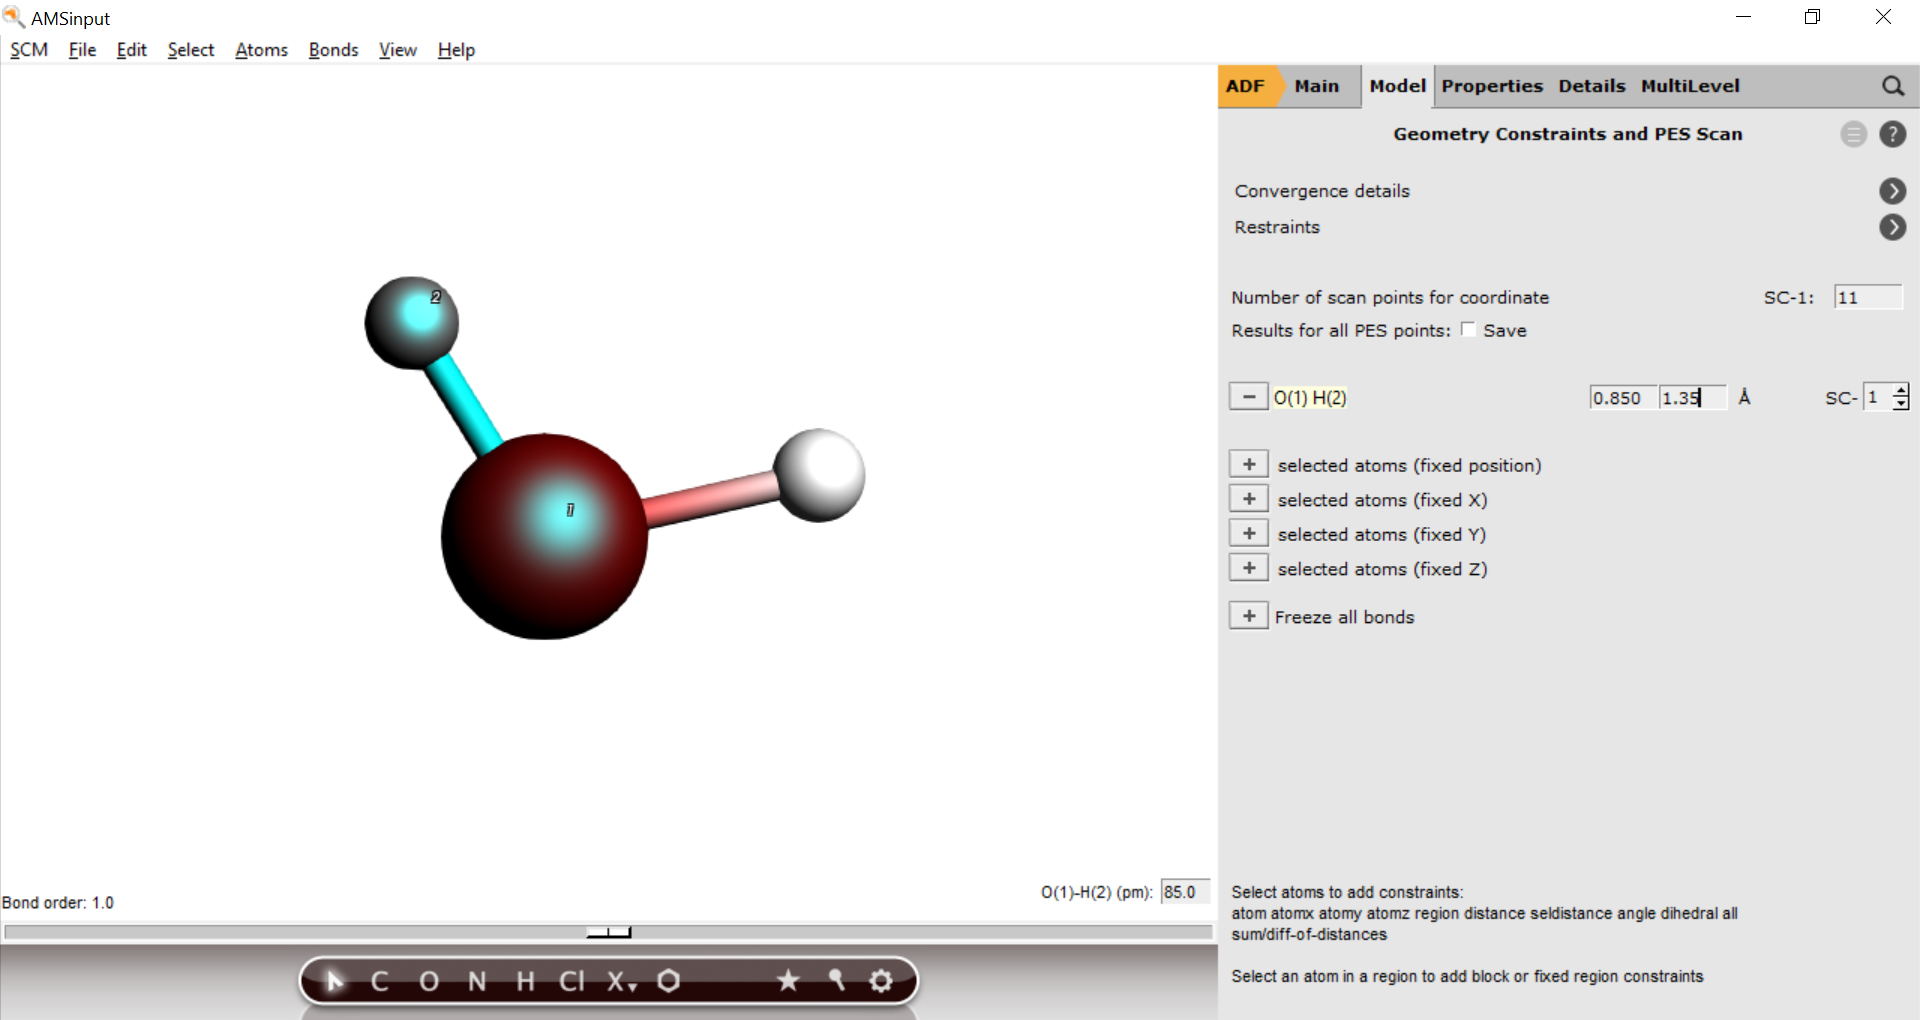
Task: Select the pointer selection tool
Action: click(335, 981)
